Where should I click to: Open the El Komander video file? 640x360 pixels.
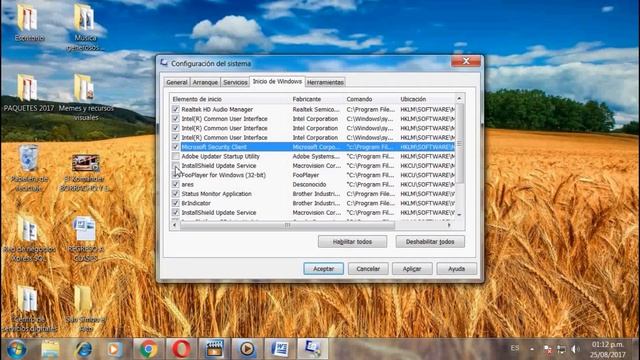pyautogui.click(x=85, y=173)
